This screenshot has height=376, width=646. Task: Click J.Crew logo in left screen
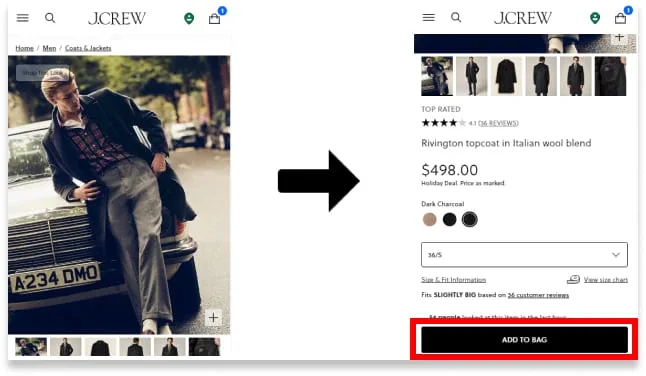(x=117, y=18)
